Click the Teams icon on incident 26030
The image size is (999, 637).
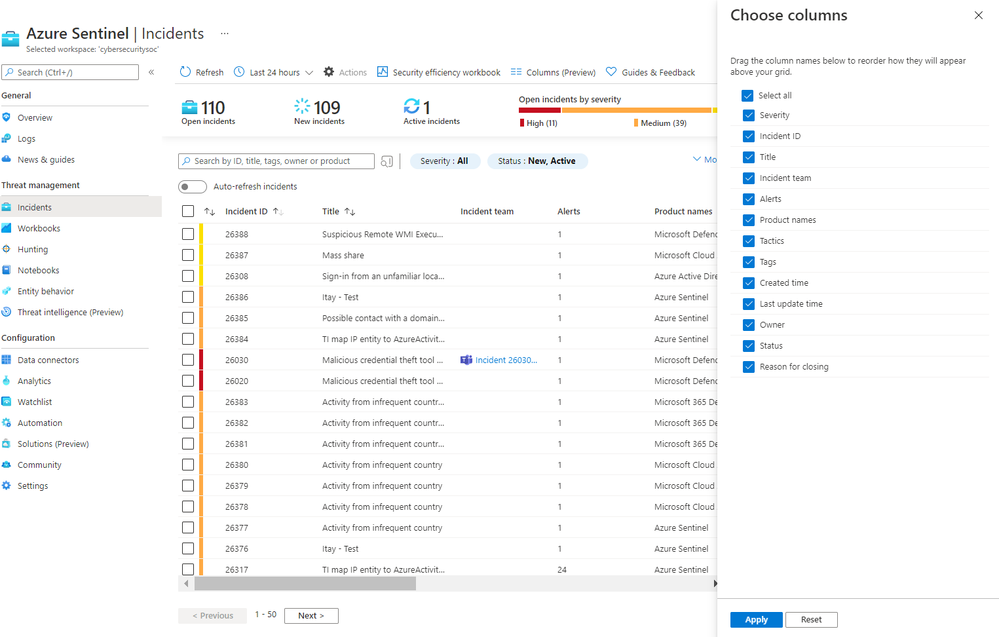click(x=466, y=360)
